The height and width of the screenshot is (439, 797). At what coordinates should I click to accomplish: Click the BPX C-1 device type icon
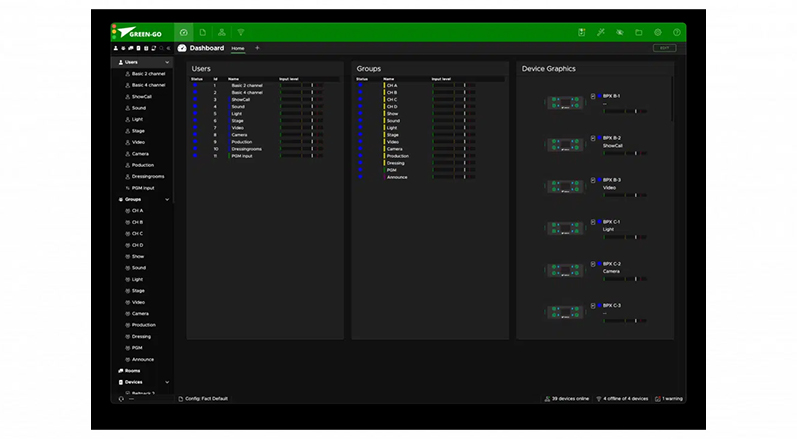pos(593,222)
